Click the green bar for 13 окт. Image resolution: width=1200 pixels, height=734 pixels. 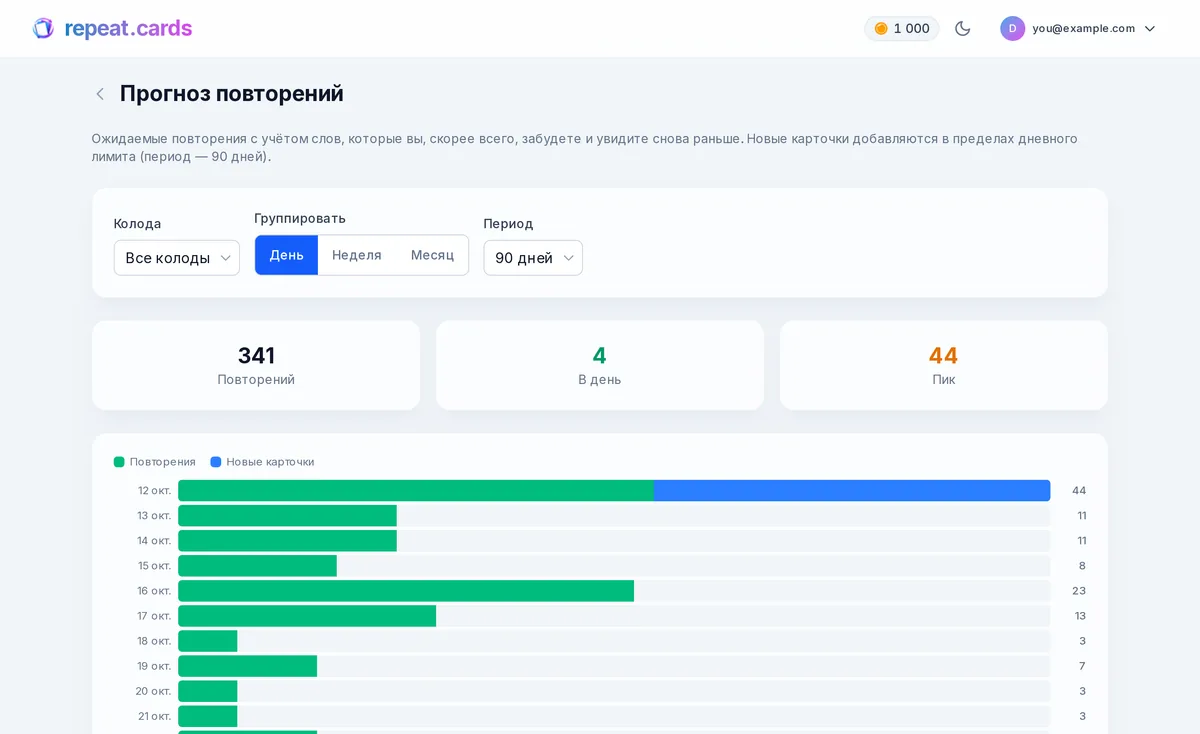coord(287,515)
